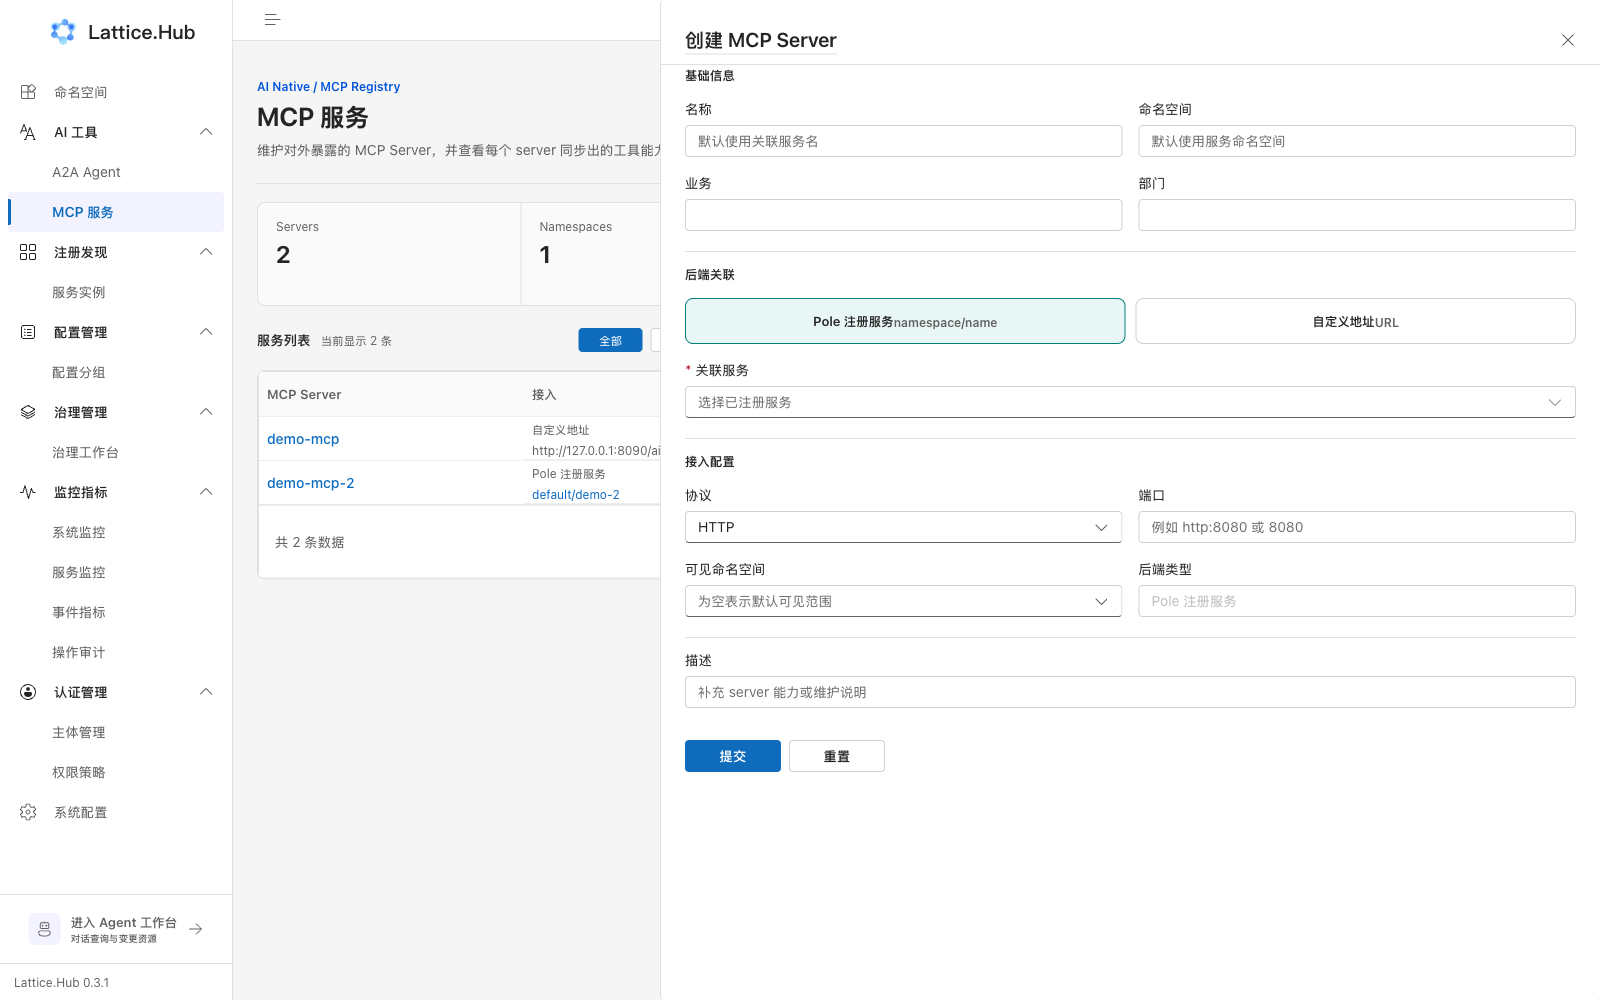The width and height of the screenshot is (1600, 1000).
Task: Click the 系统配置 gear icon
Action: (28, 812)
